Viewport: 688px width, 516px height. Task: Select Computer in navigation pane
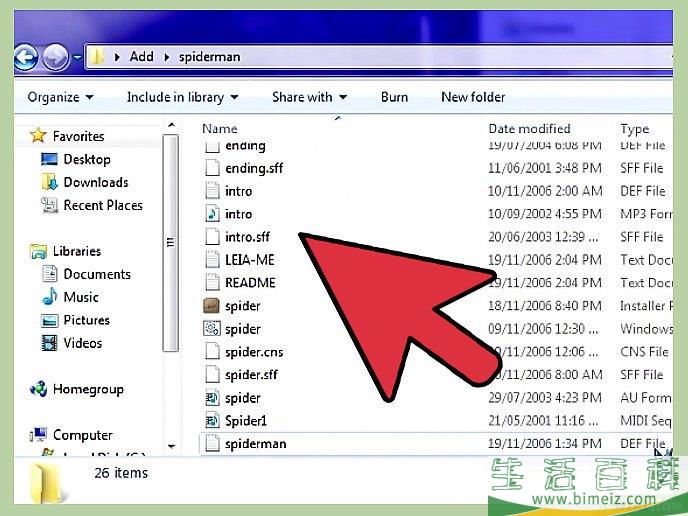click(82, 435)
